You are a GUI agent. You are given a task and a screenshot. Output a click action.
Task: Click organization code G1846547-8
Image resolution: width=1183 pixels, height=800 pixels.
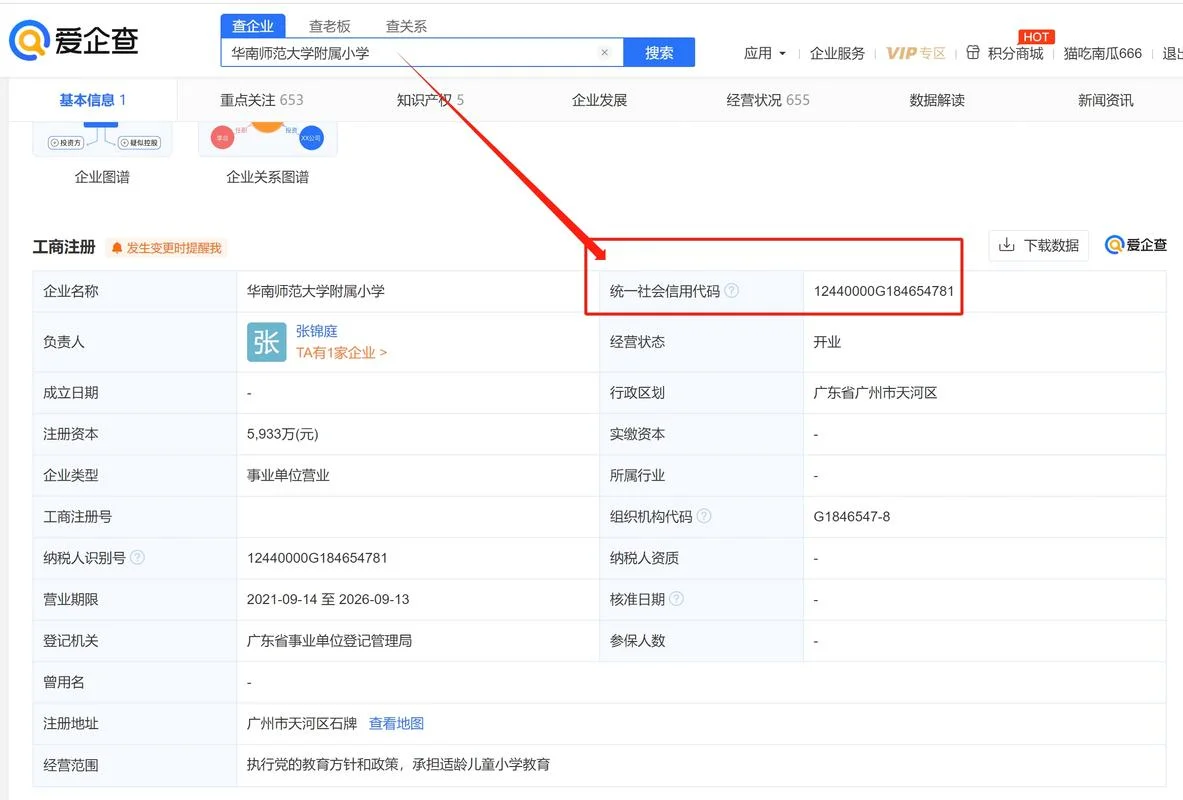pos(852,516)
